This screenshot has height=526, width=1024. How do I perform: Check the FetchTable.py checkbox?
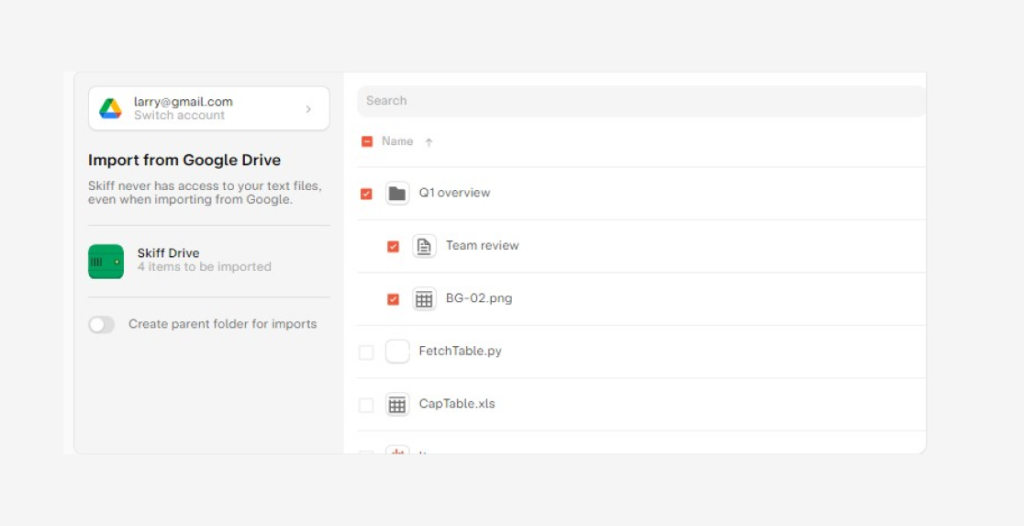click(366, 352)
